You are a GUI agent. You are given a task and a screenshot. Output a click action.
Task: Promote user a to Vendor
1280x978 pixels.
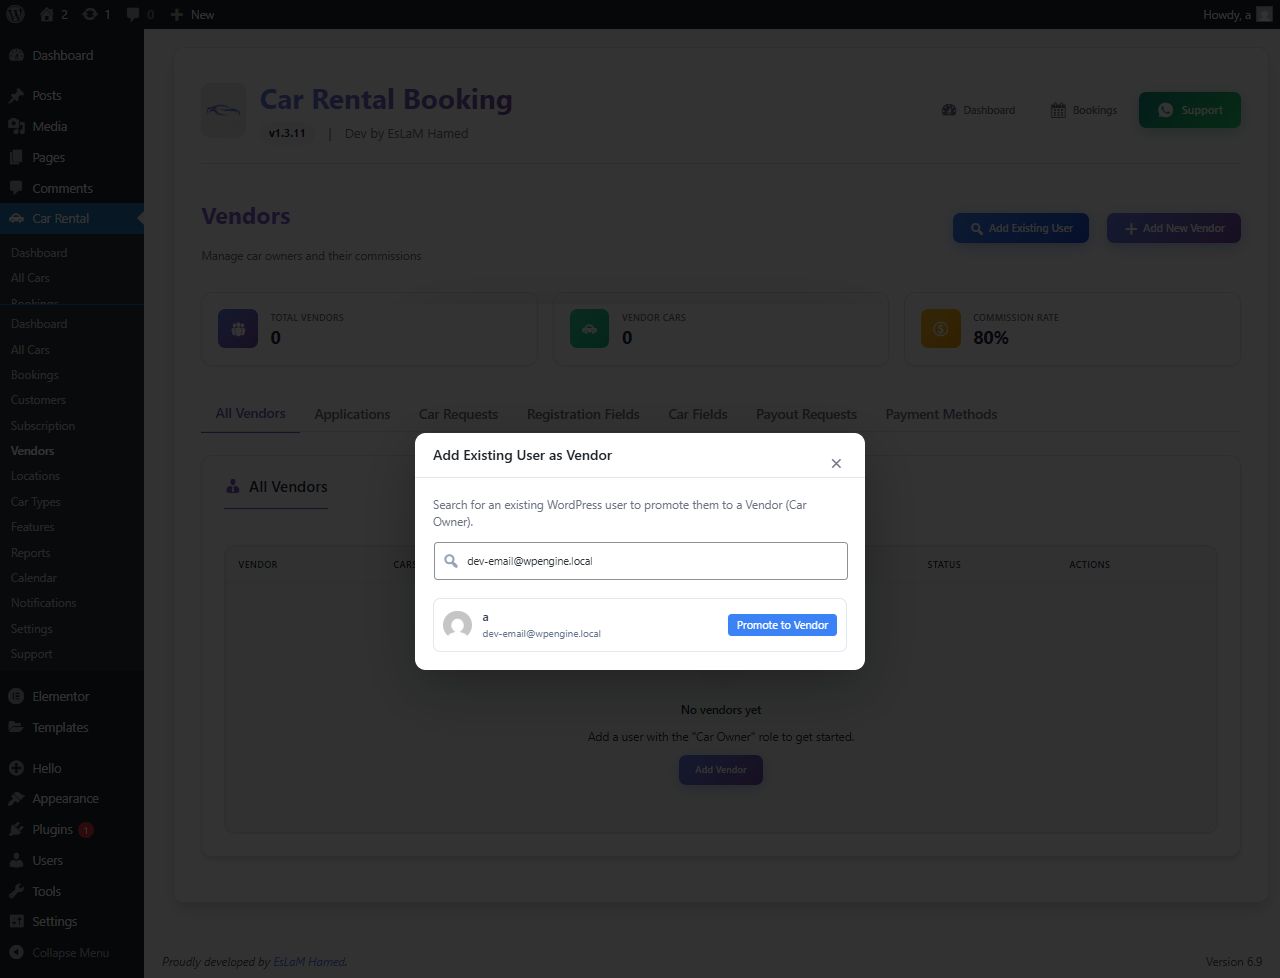pyautogui.click(x=782, y=625)
